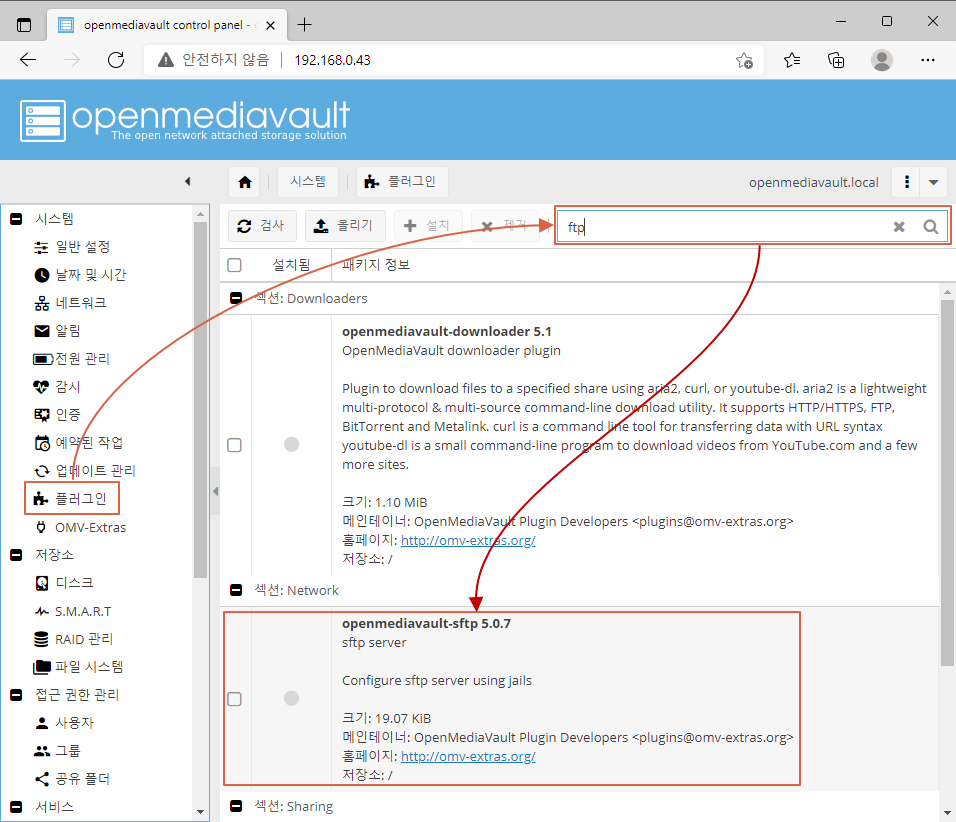Collapse the Downloaders section group
Screen dimensions: 956x822
point(236,298)
